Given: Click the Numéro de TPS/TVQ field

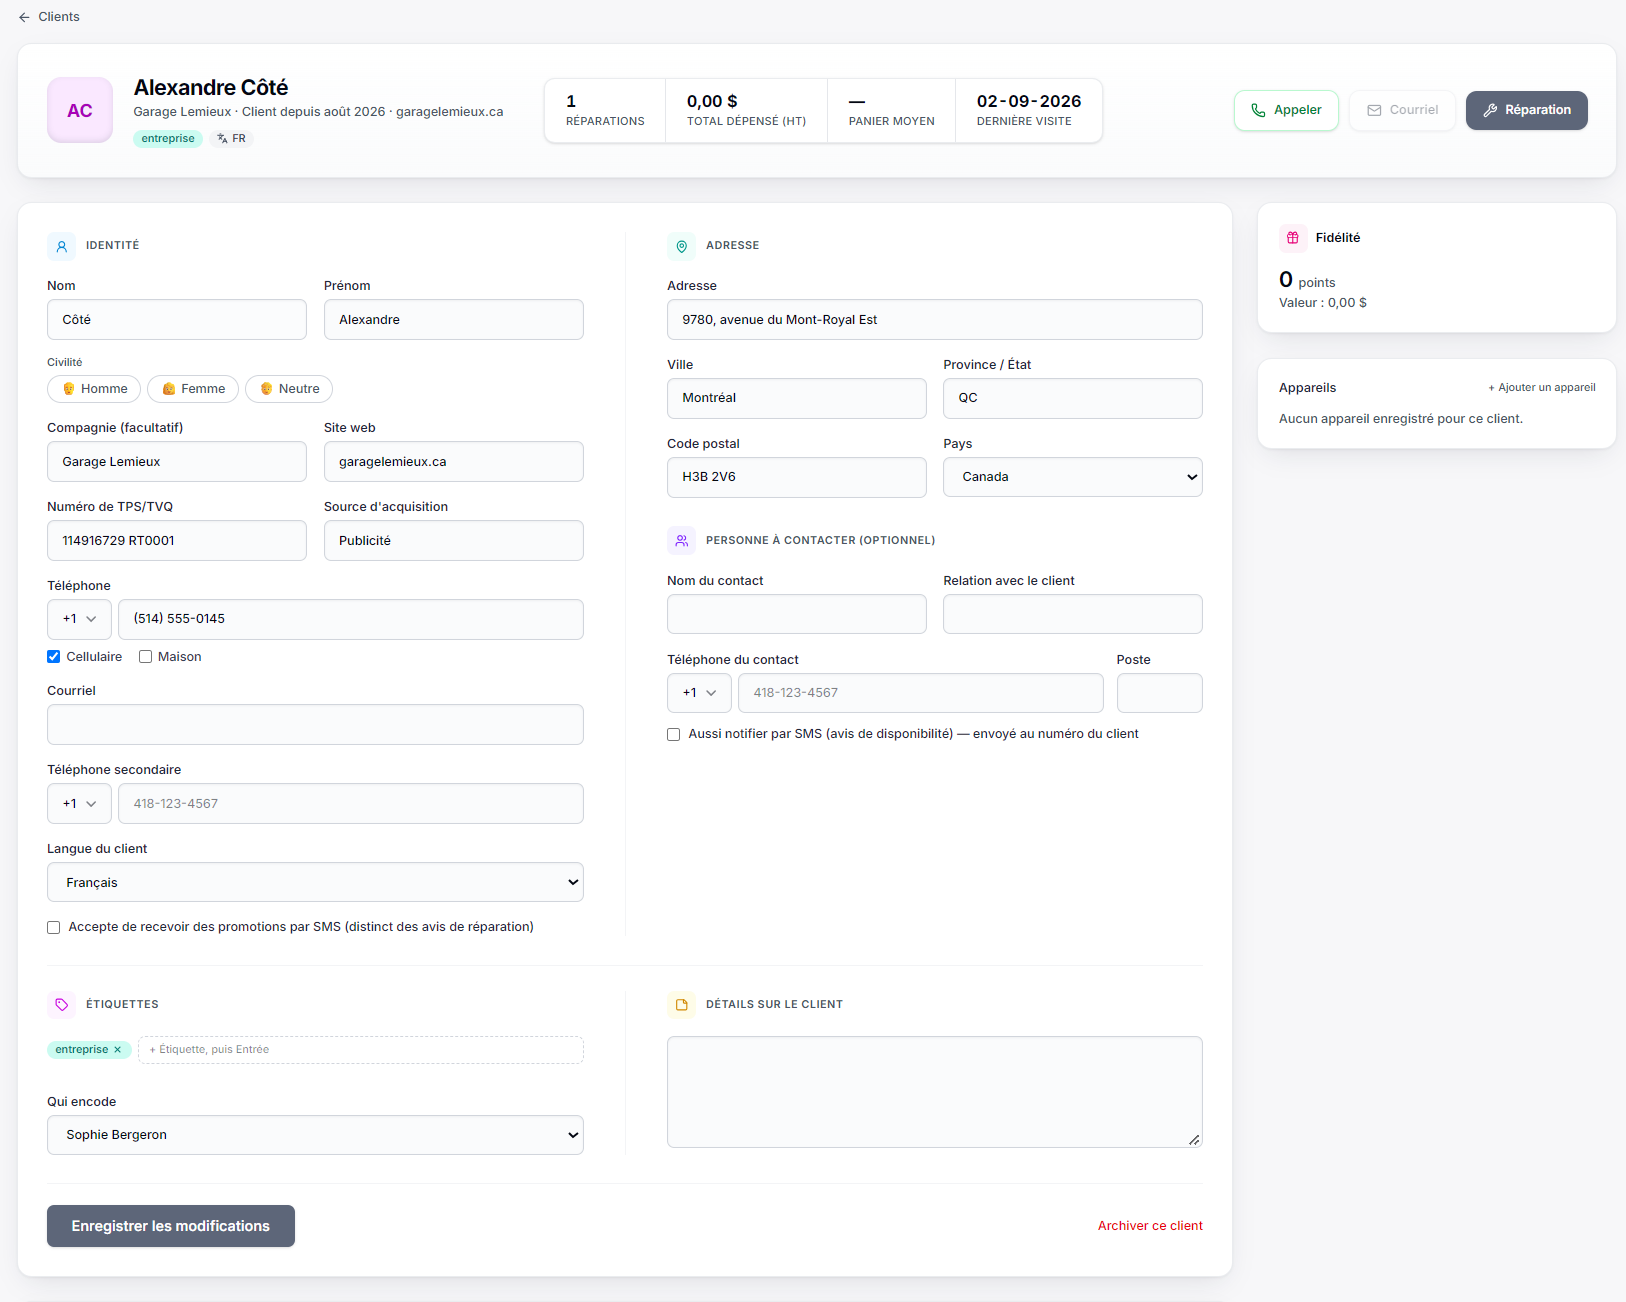Looking at the screenshot, I should 177,541.
